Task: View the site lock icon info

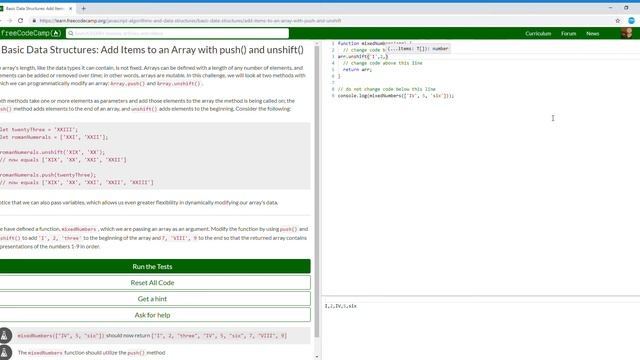Action: [x=34, y=20]
